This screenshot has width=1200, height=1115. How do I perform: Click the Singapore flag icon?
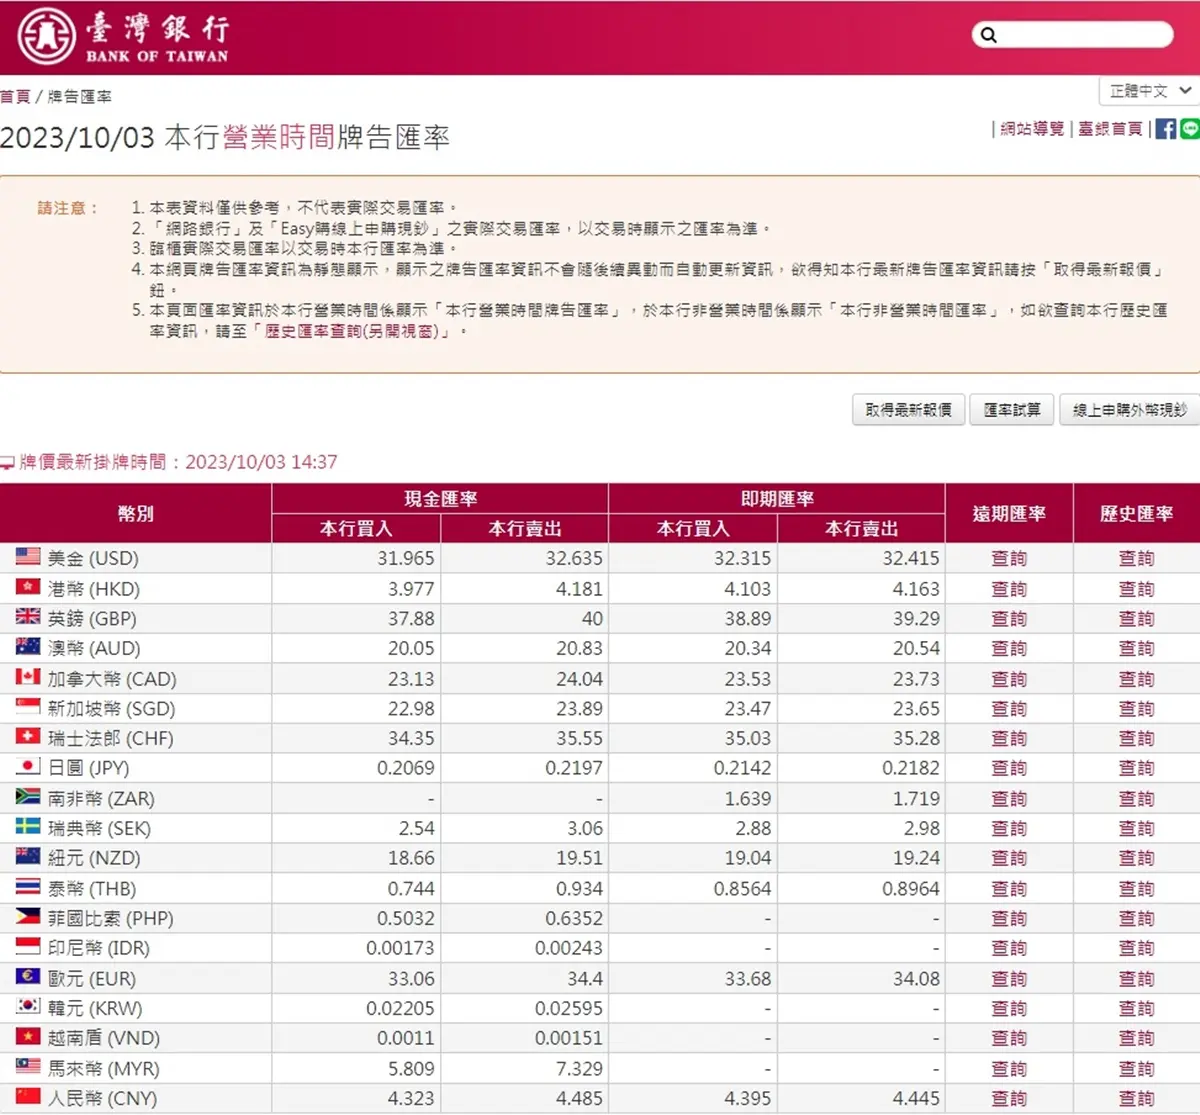tap(28, 707)
